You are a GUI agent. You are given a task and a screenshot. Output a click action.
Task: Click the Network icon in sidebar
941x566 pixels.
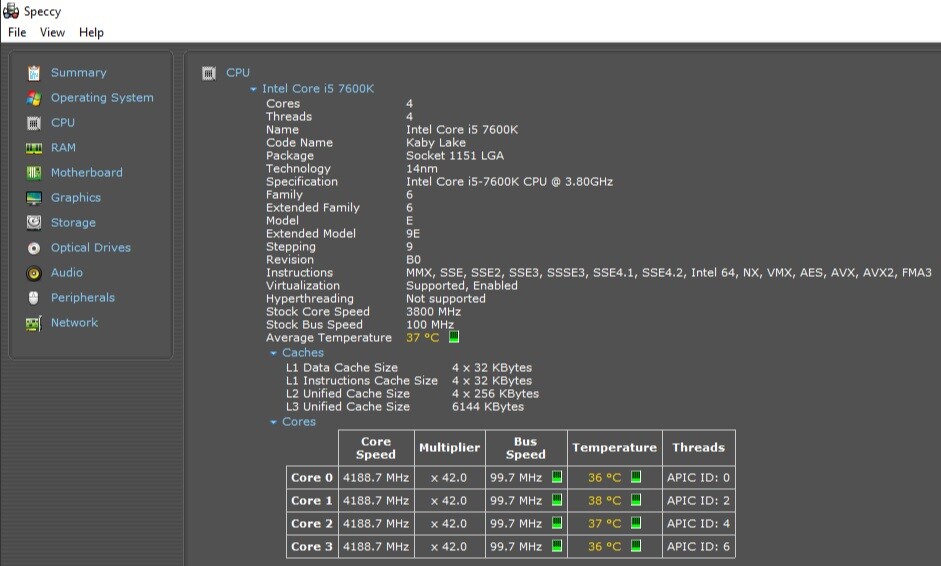34,323
